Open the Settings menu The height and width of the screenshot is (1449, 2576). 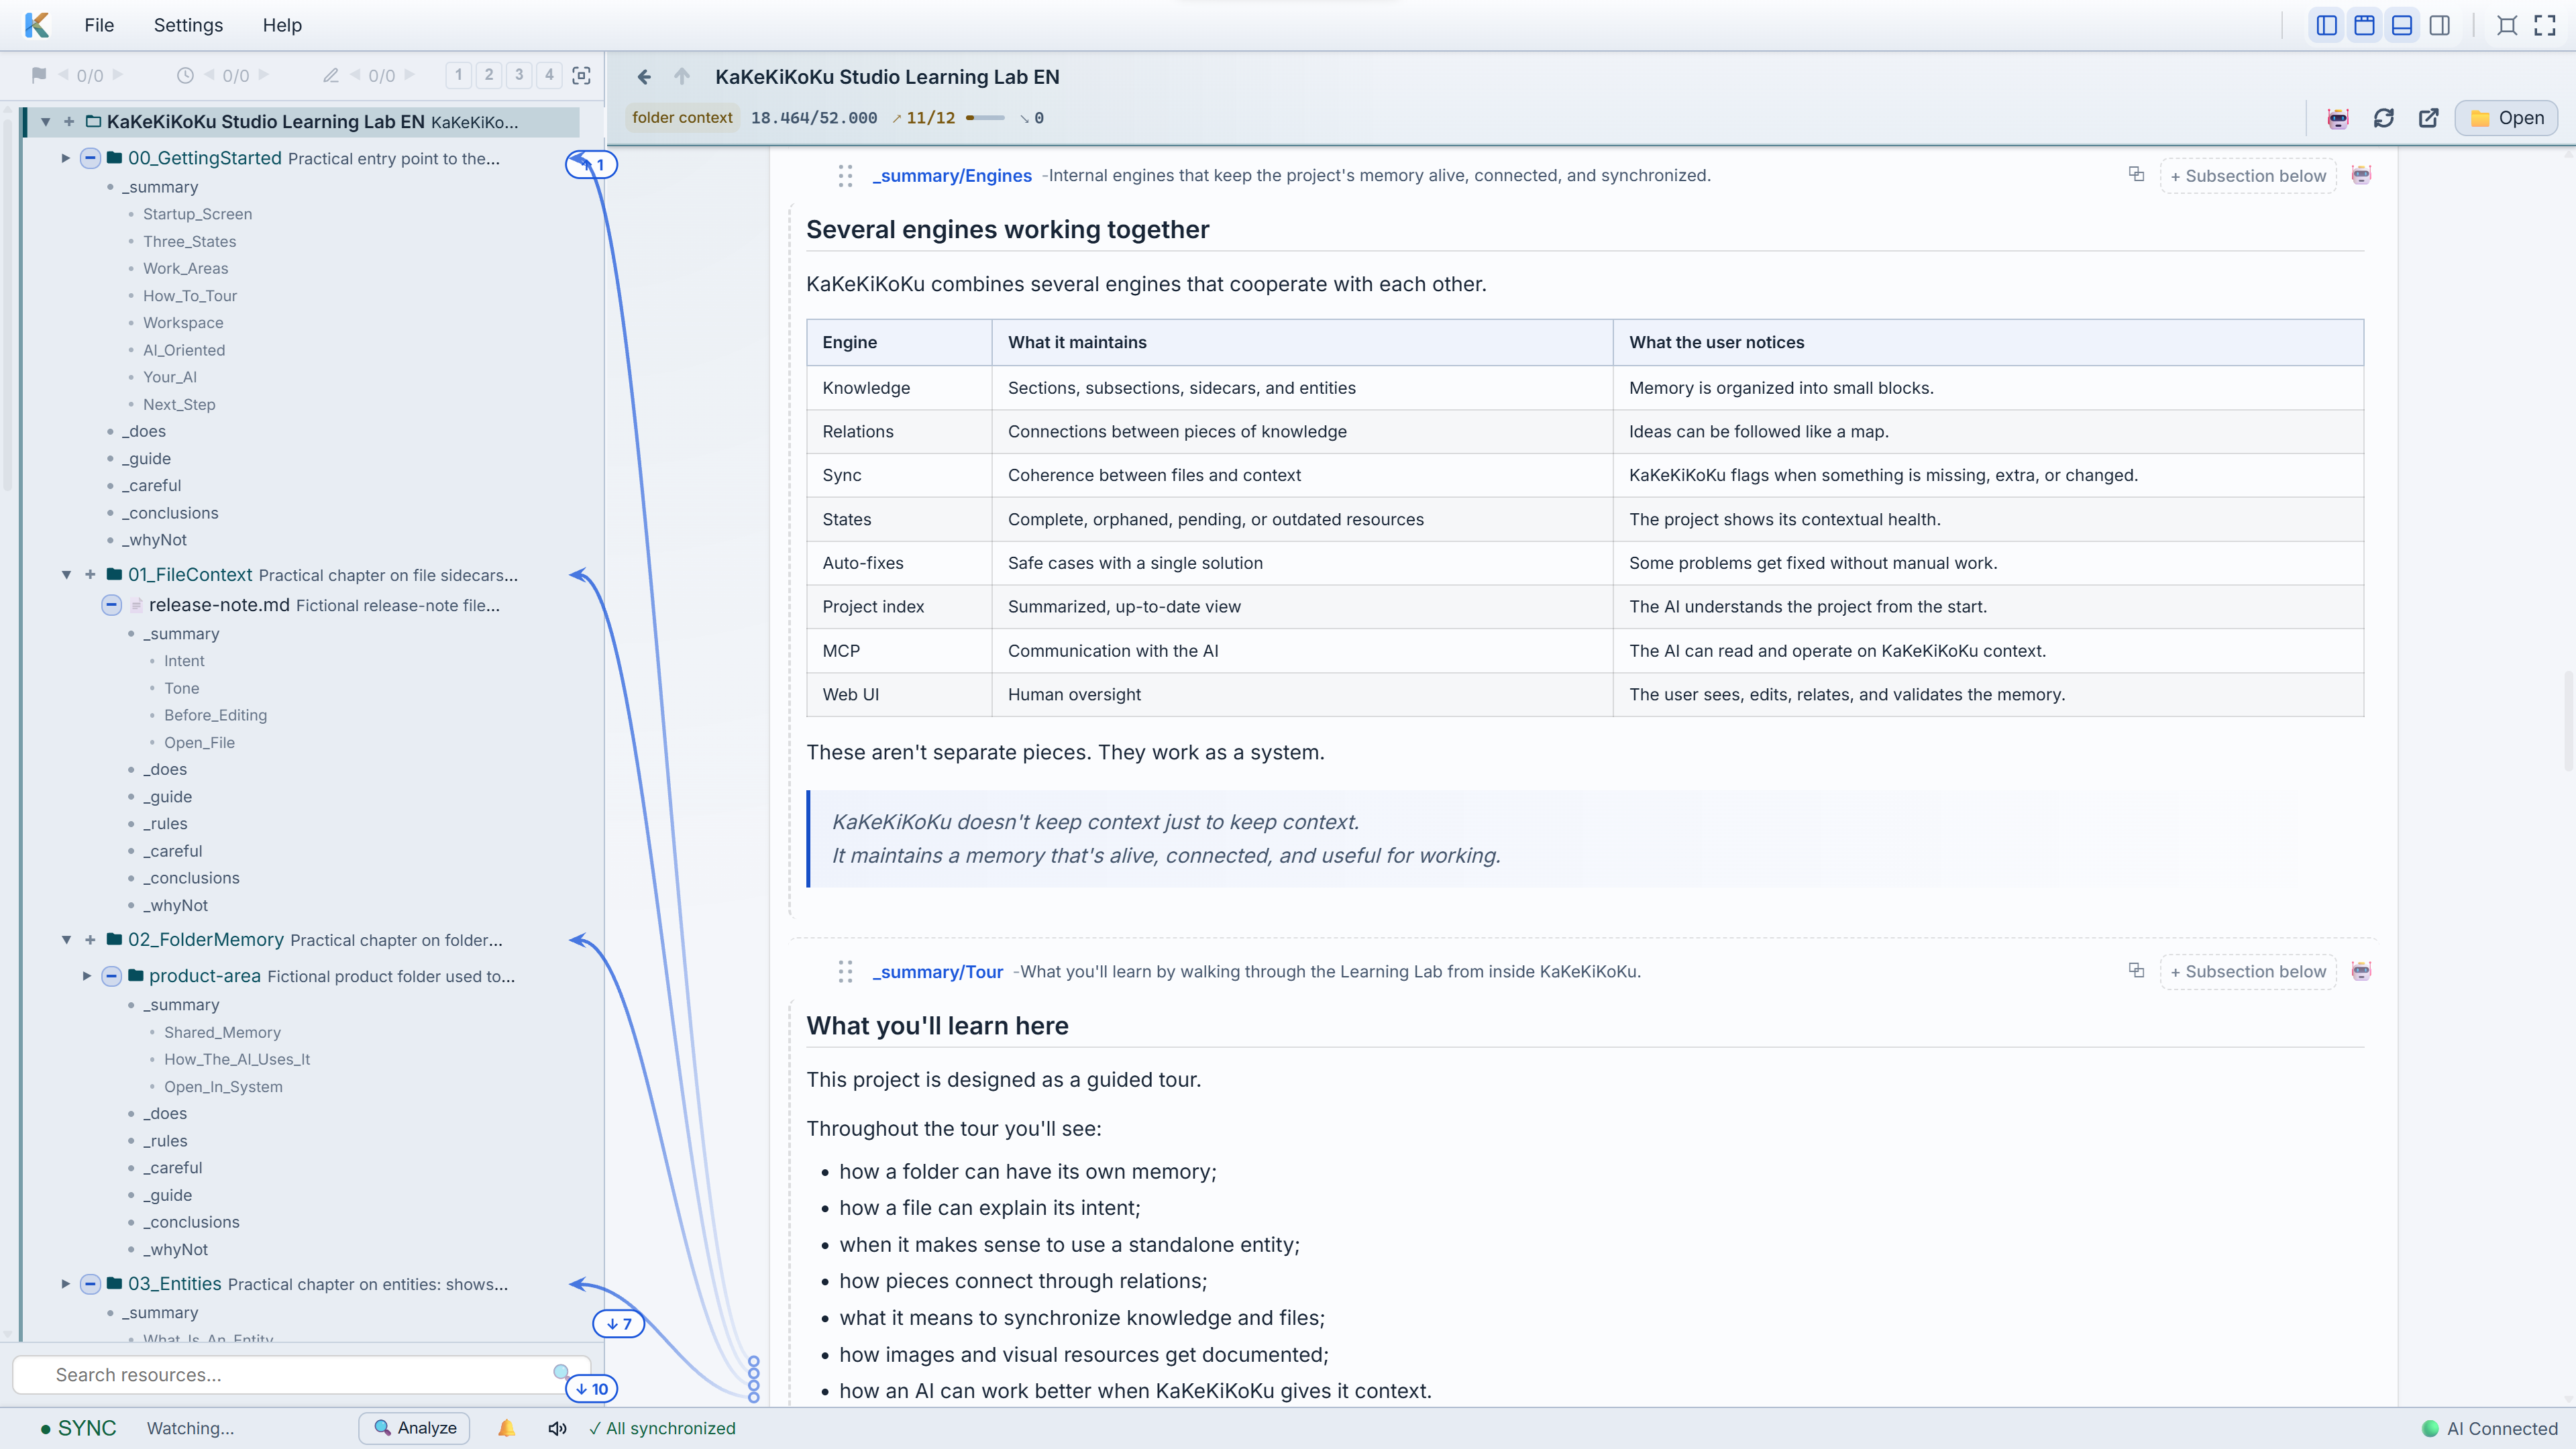tap(188, 25)
